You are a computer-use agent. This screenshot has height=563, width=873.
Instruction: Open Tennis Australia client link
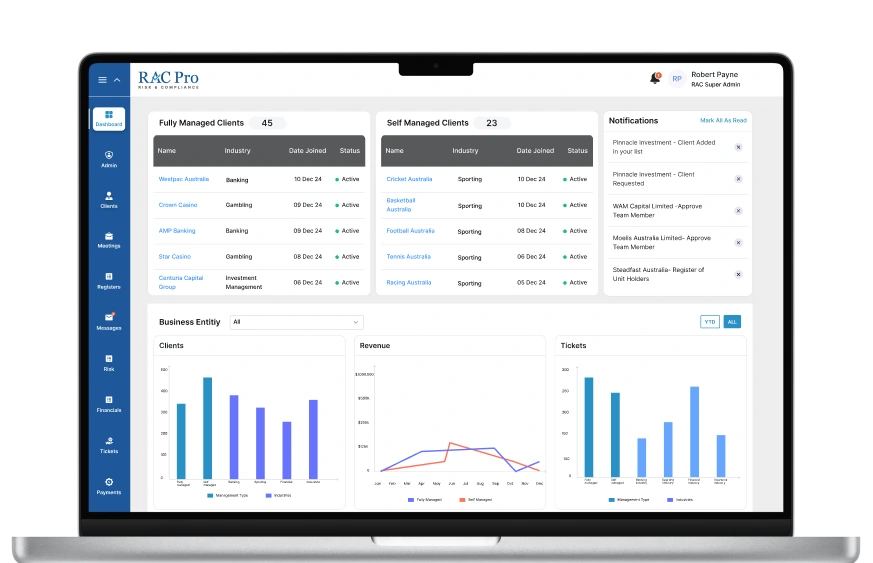tap(408, 257)
